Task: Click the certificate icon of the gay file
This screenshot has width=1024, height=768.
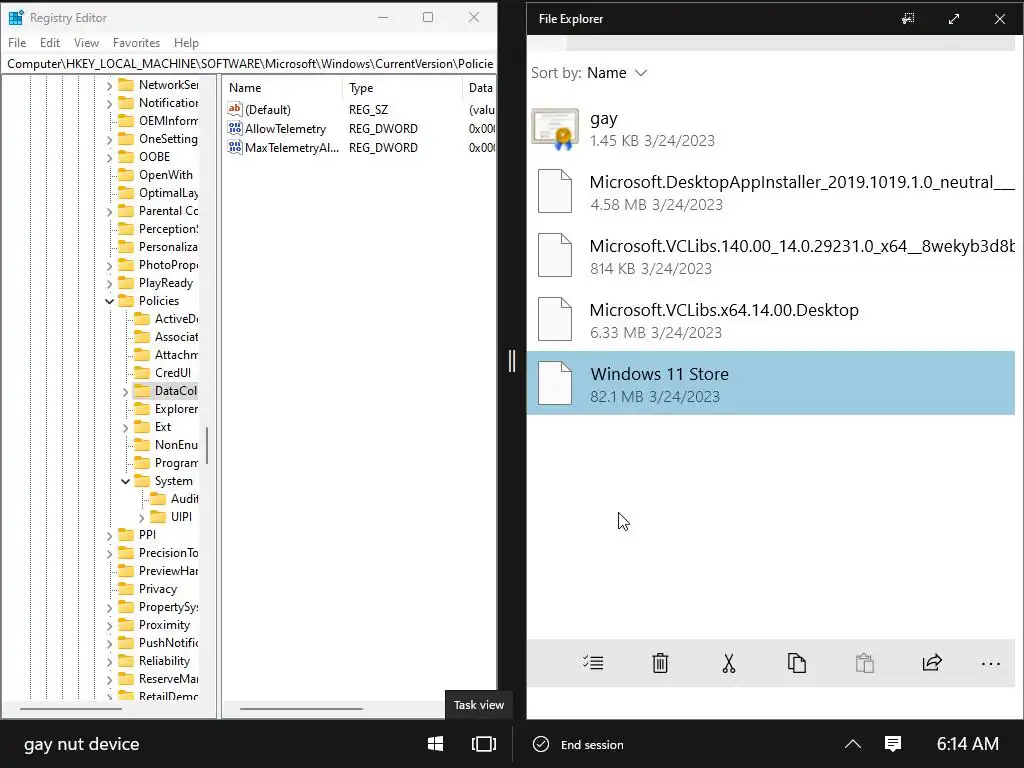Action: (x=555, y=129)
